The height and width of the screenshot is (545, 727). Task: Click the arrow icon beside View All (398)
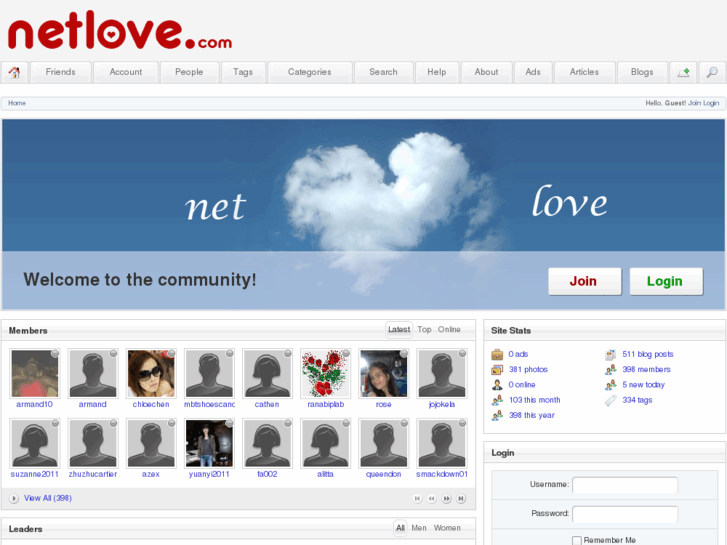pos(14,499)
